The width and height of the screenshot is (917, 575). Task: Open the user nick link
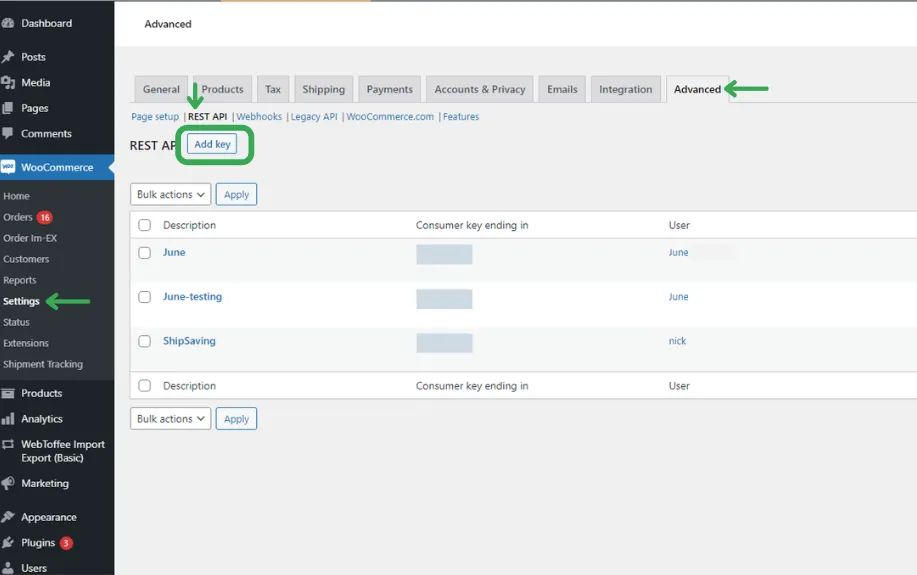click(x=677, y=341)
